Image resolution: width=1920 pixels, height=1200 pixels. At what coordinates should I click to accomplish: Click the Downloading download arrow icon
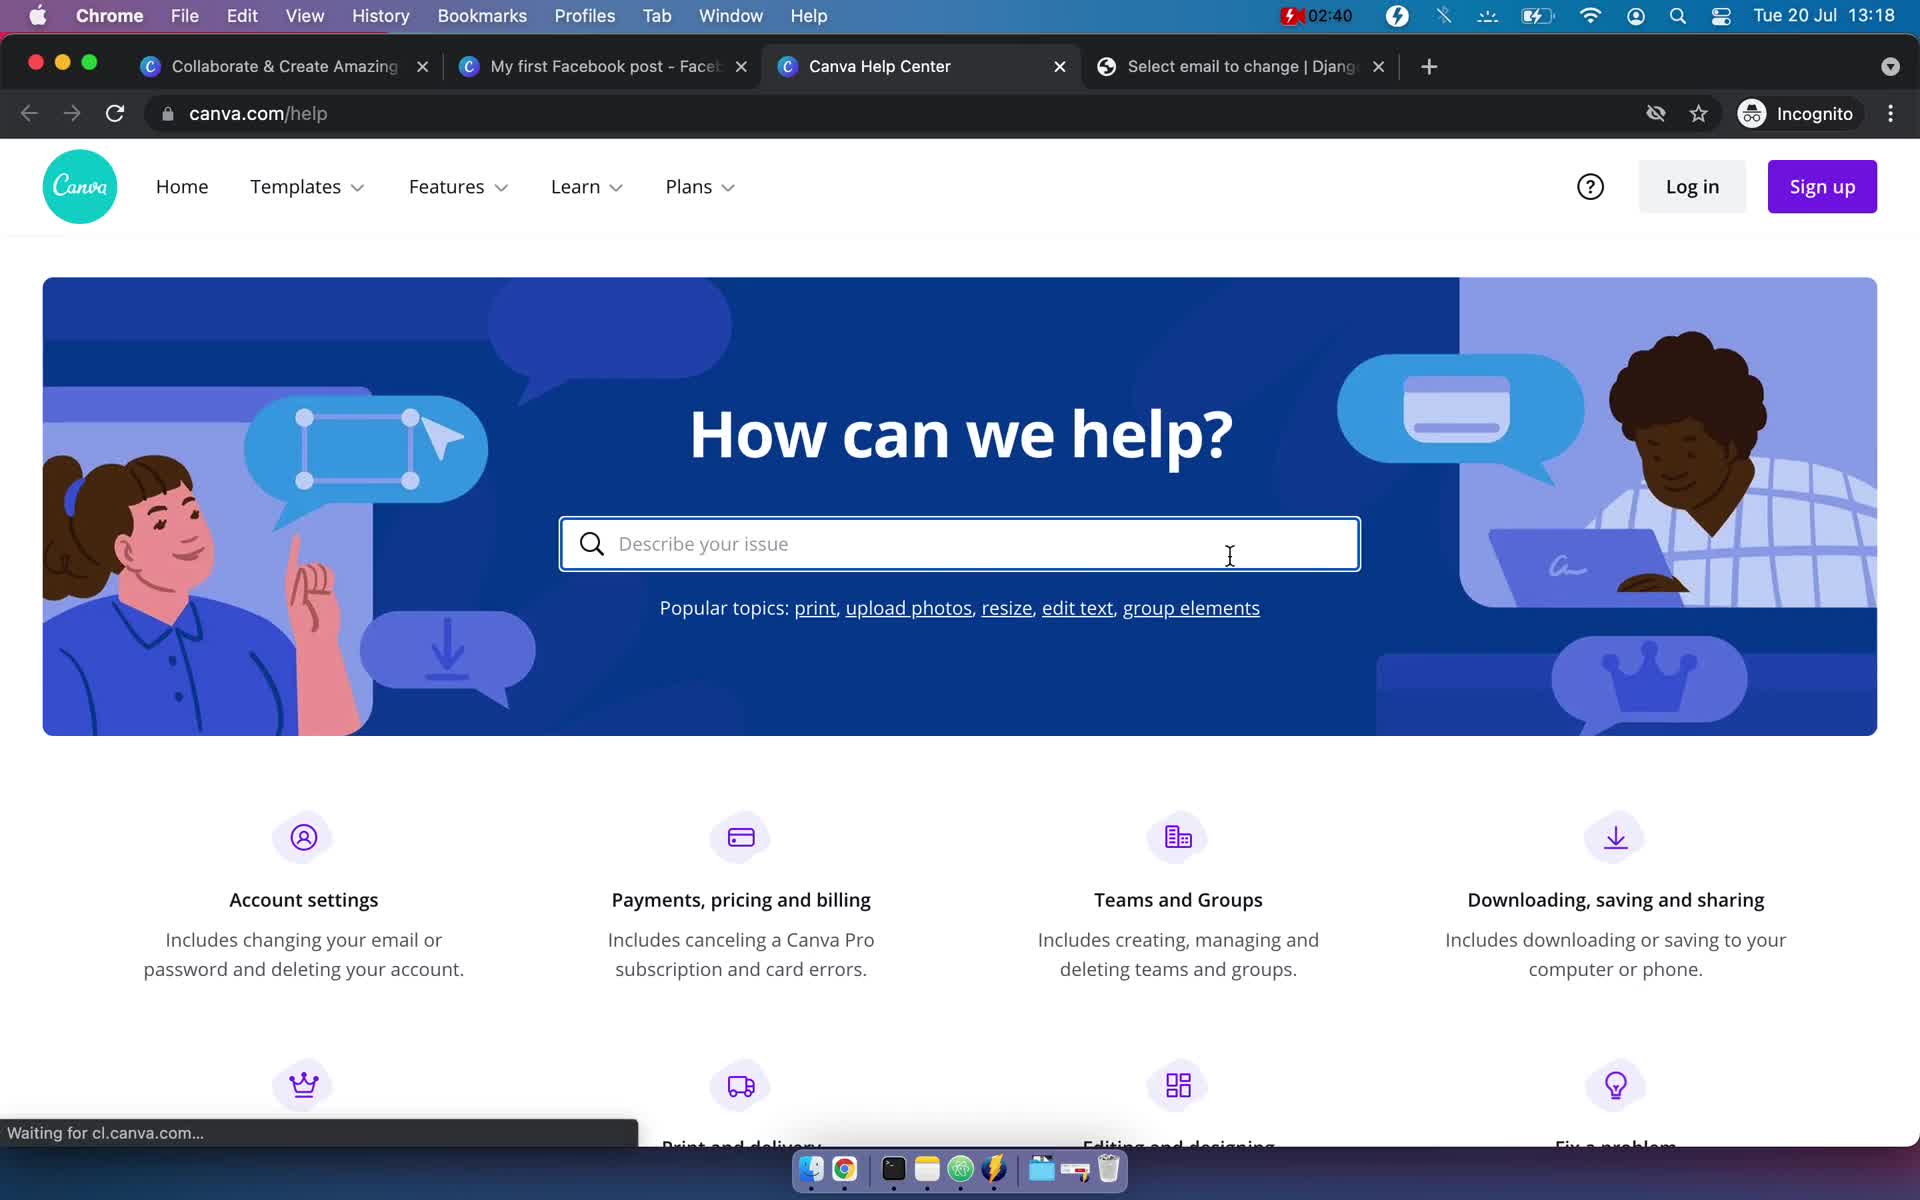coord(1616,837)
